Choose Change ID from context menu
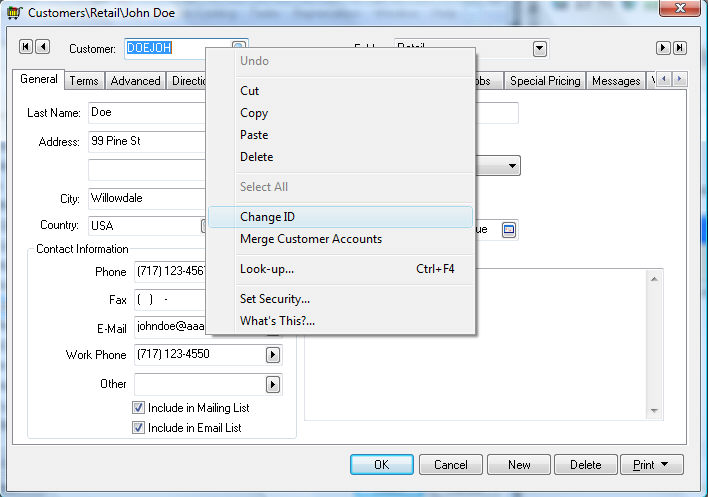Image resolution: width=708 pixels, height=497 pixels. click(x=267, y=217)
